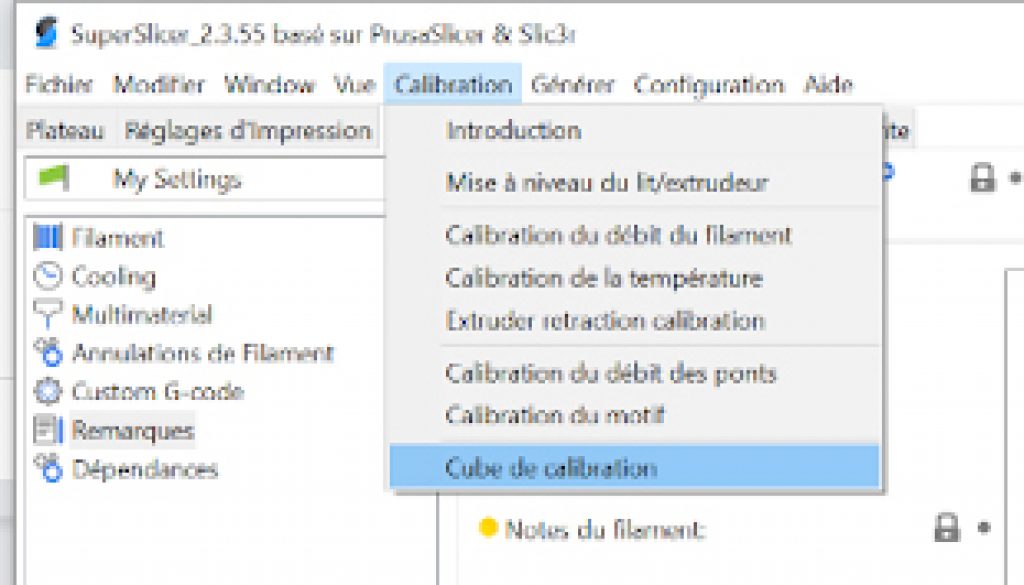Select Calibration du débit du filament
This screenshot has width=1024, height=585.
point(618,235)
